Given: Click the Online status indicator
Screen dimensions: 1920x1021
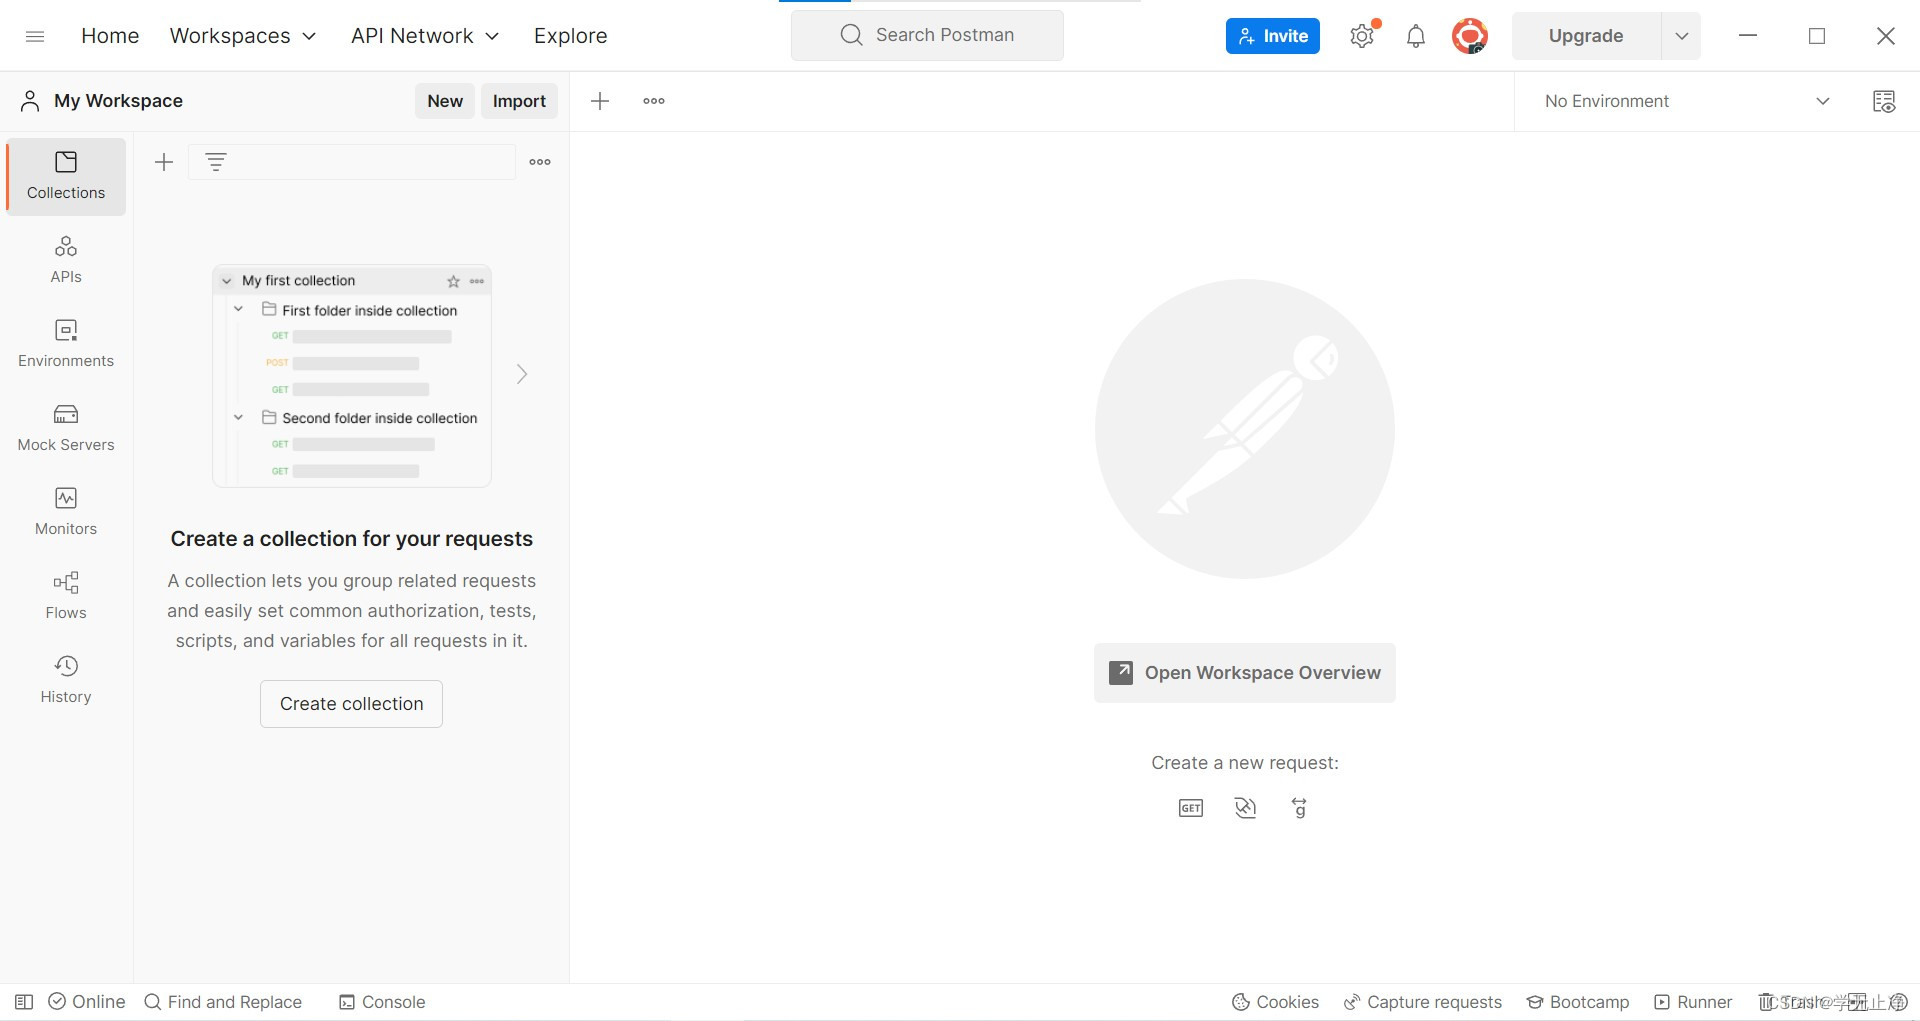Looking at the screenshot, I should pyautogui.click(x=87, y=1002).
